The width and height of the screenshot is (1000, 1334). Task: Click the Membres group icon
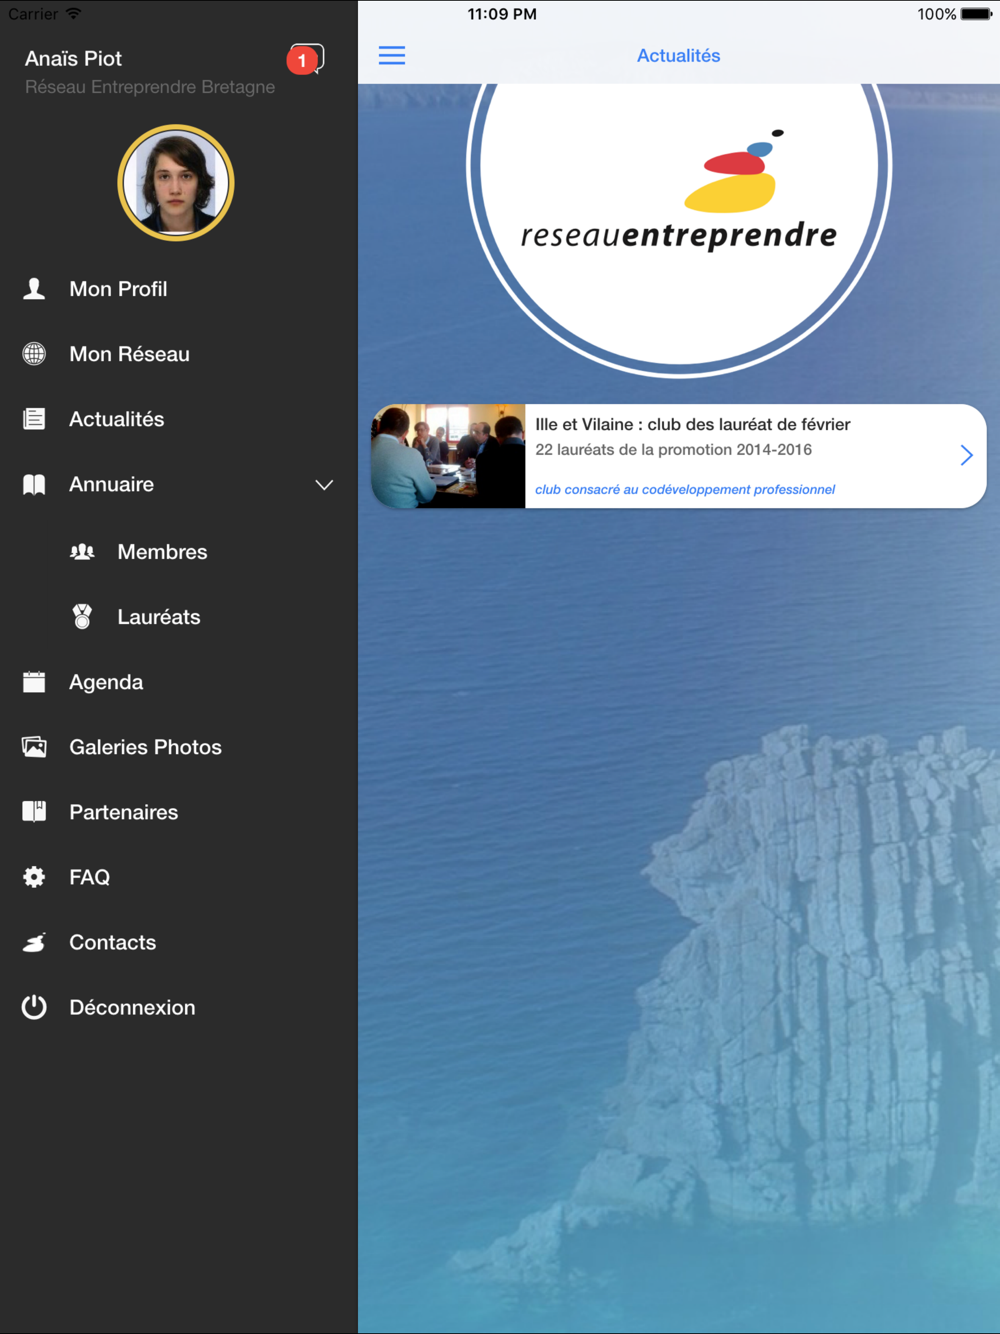click(82, 552)
